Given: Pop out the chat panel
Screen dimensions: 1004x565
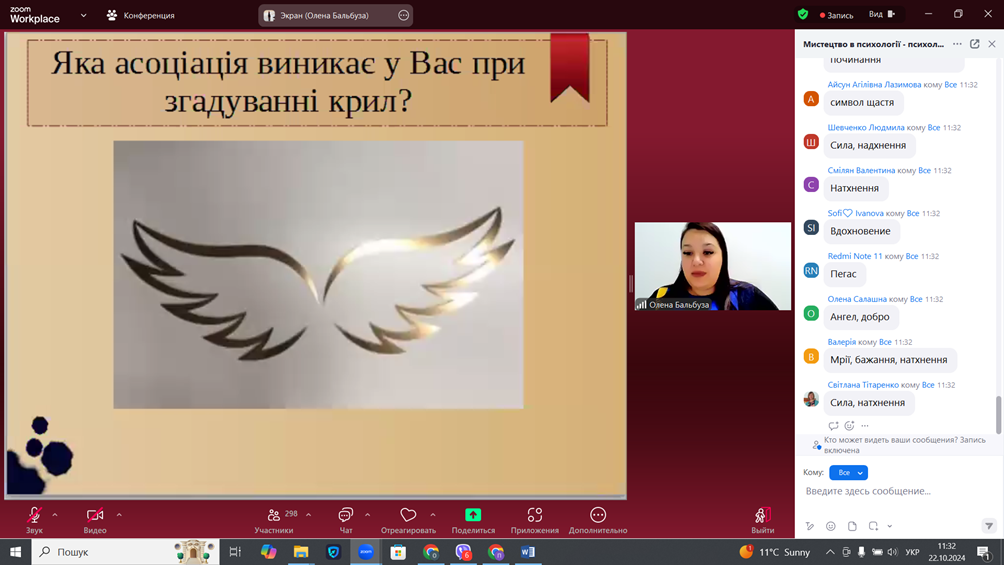Looking at the screenshot, I should click(975, 44).
